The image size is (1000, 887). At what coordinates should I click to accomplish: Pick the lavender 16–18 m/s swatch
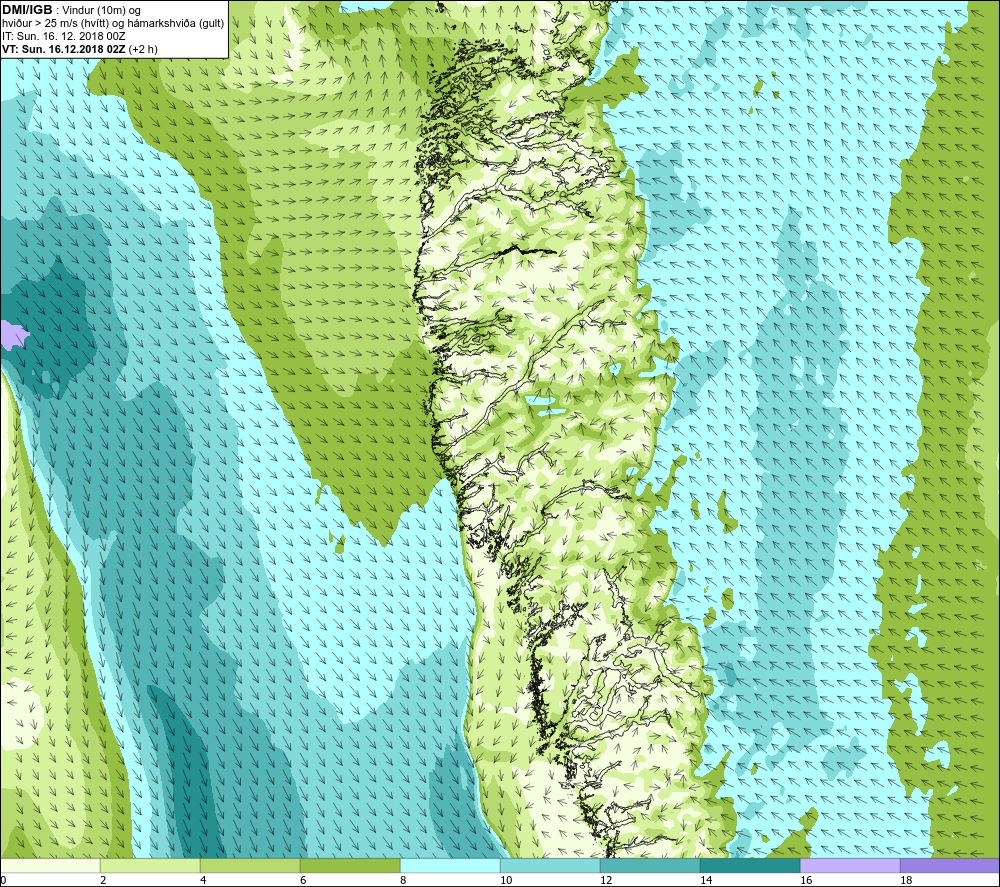[850, 865]
